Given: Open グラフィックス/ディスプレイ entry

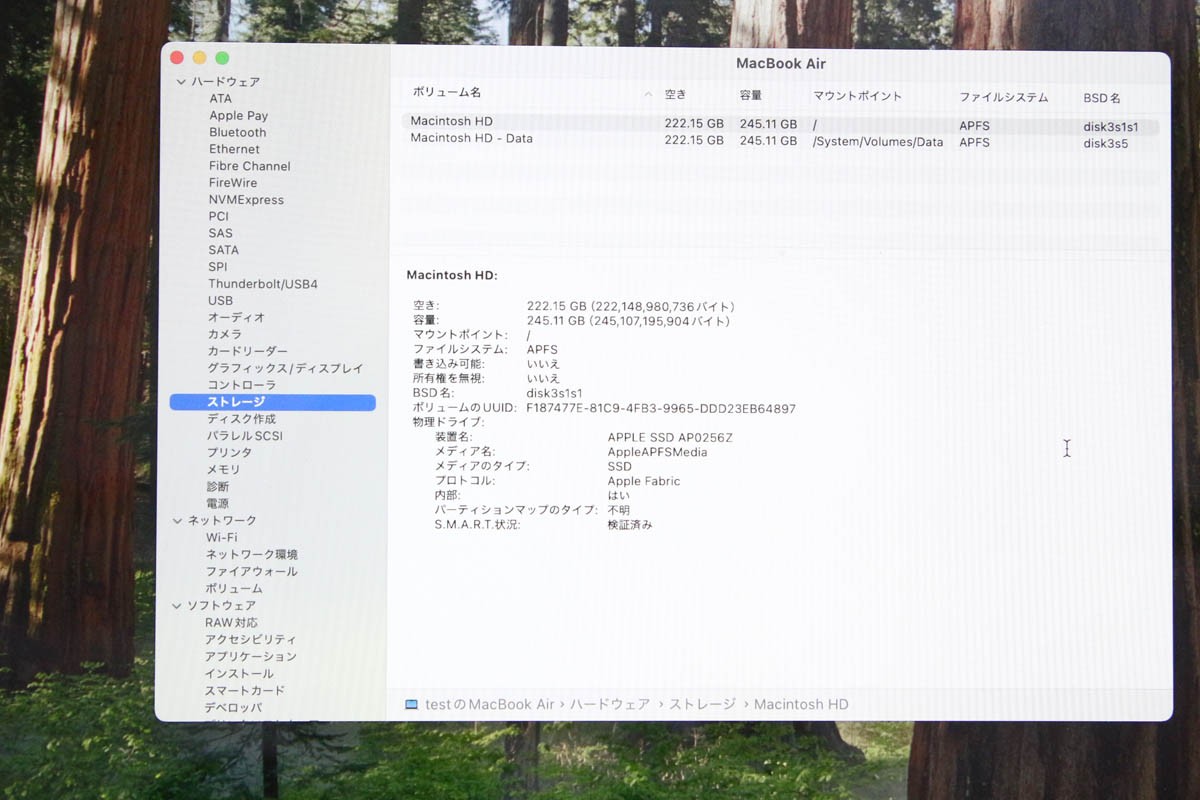Looking at the screenshot, I should coord(285,368).
